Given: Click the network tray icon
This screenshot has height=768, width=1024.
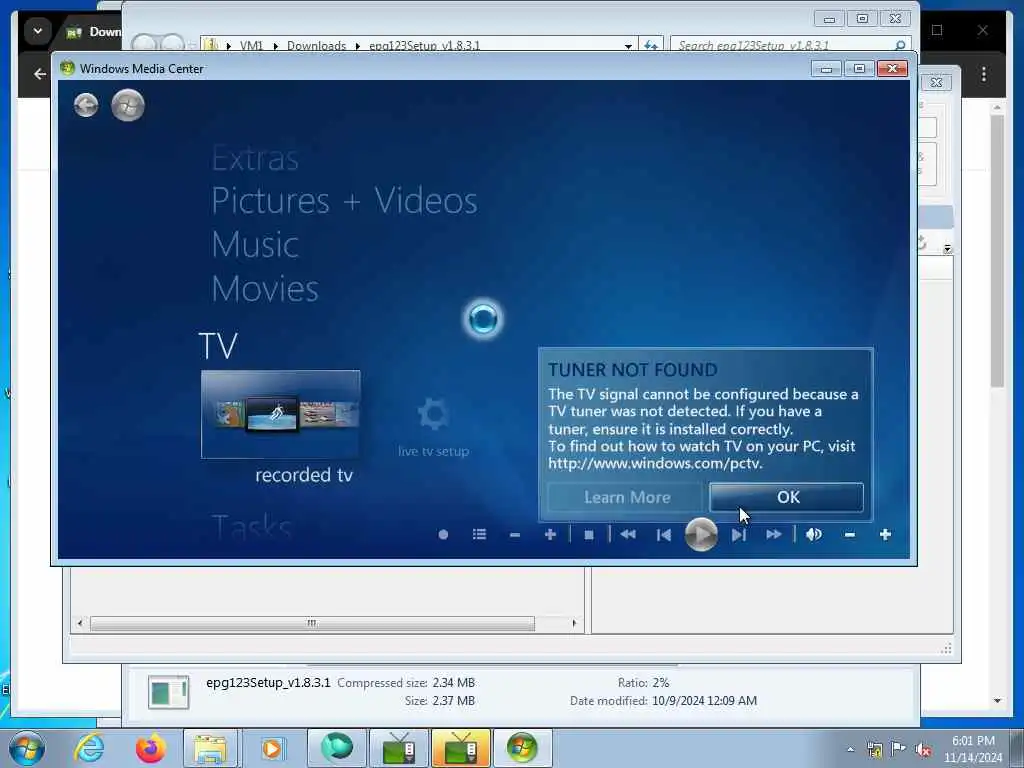Looking at the screenshot, I should (874, 750).
